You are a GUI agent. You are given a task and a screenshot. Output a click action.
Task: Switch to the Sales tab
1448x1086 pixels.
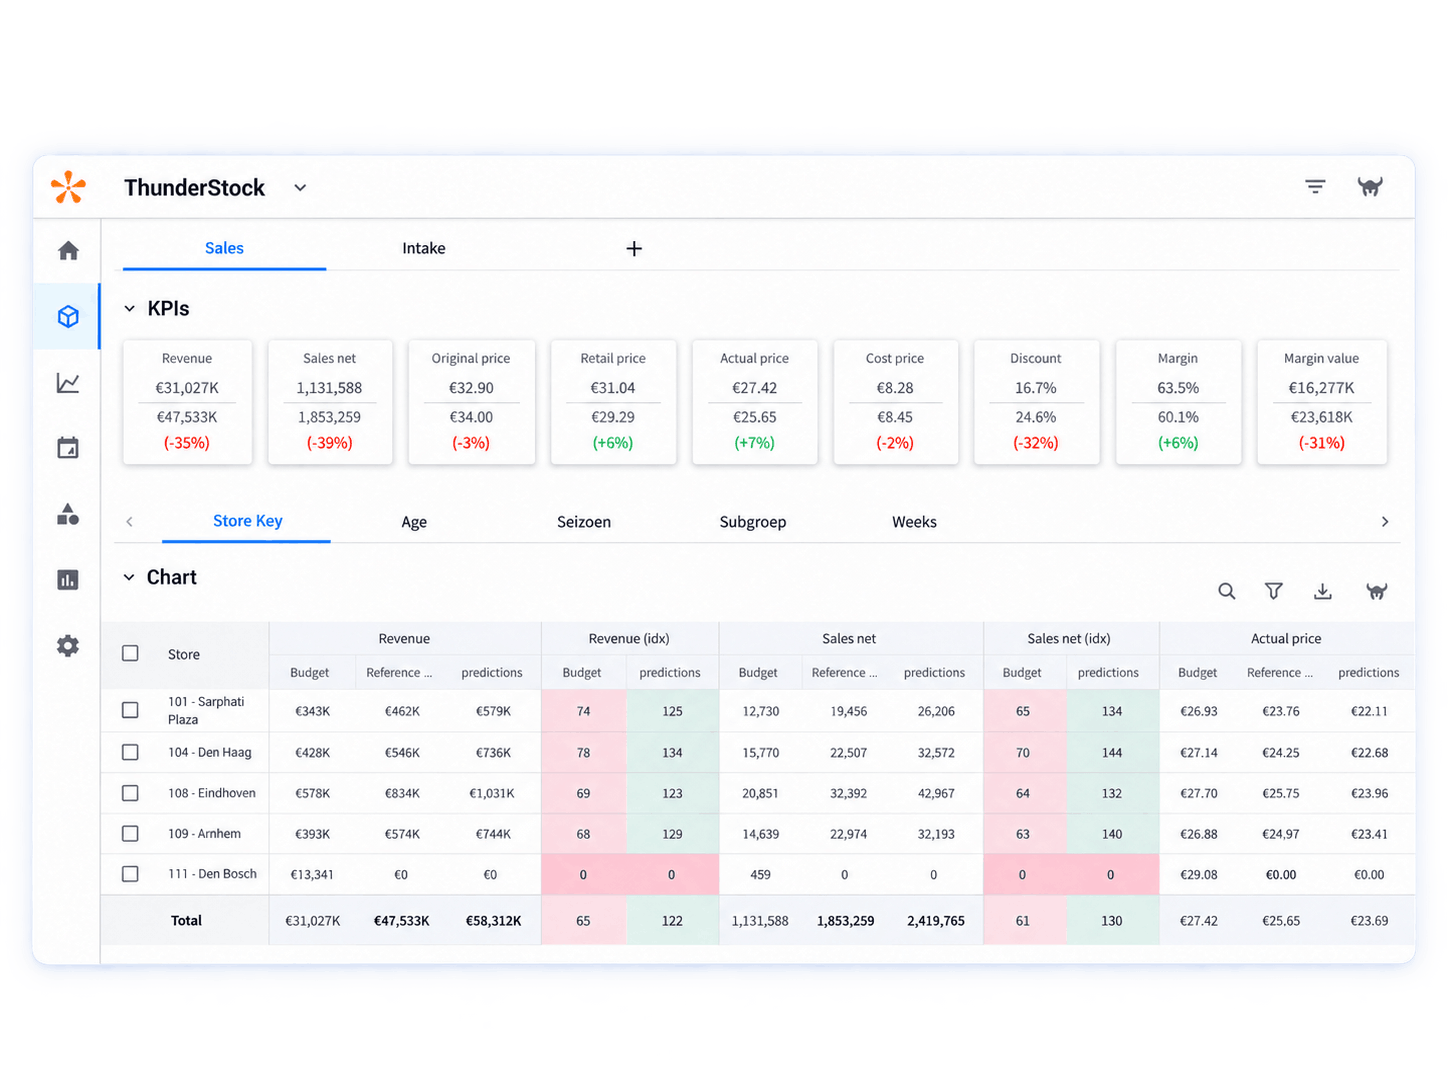(x=224, y=248)
